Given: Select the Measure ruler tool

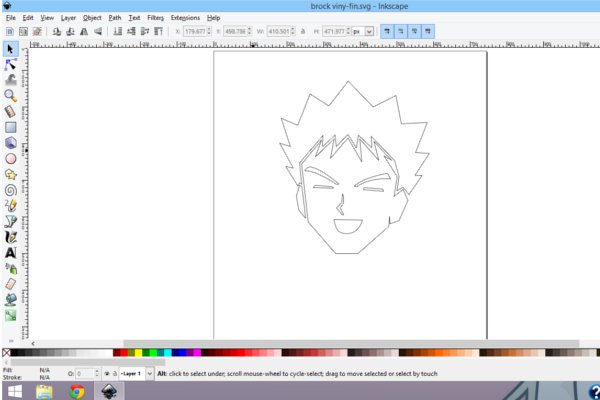Looking at the screenshot, I should [x=10, y=111].
